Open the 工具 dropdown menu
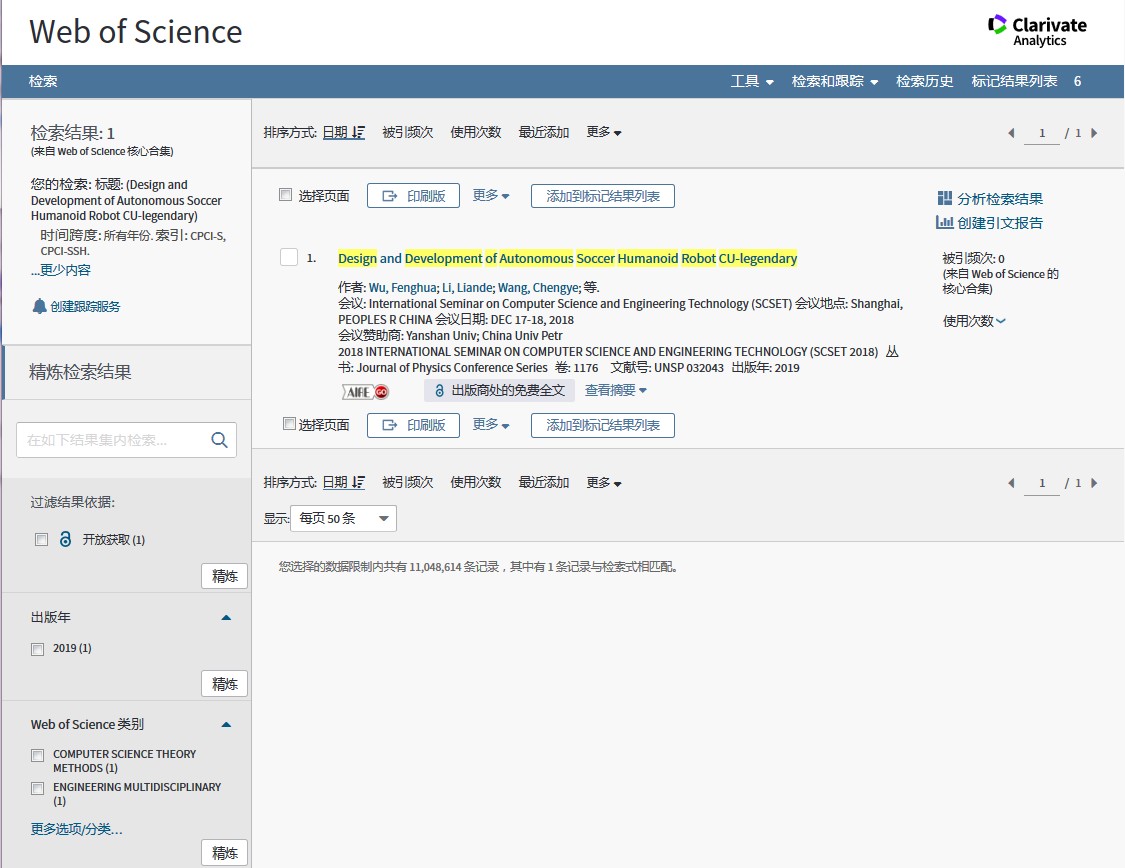The height and width of the screenshot is (868, 1125). [752, 81]
